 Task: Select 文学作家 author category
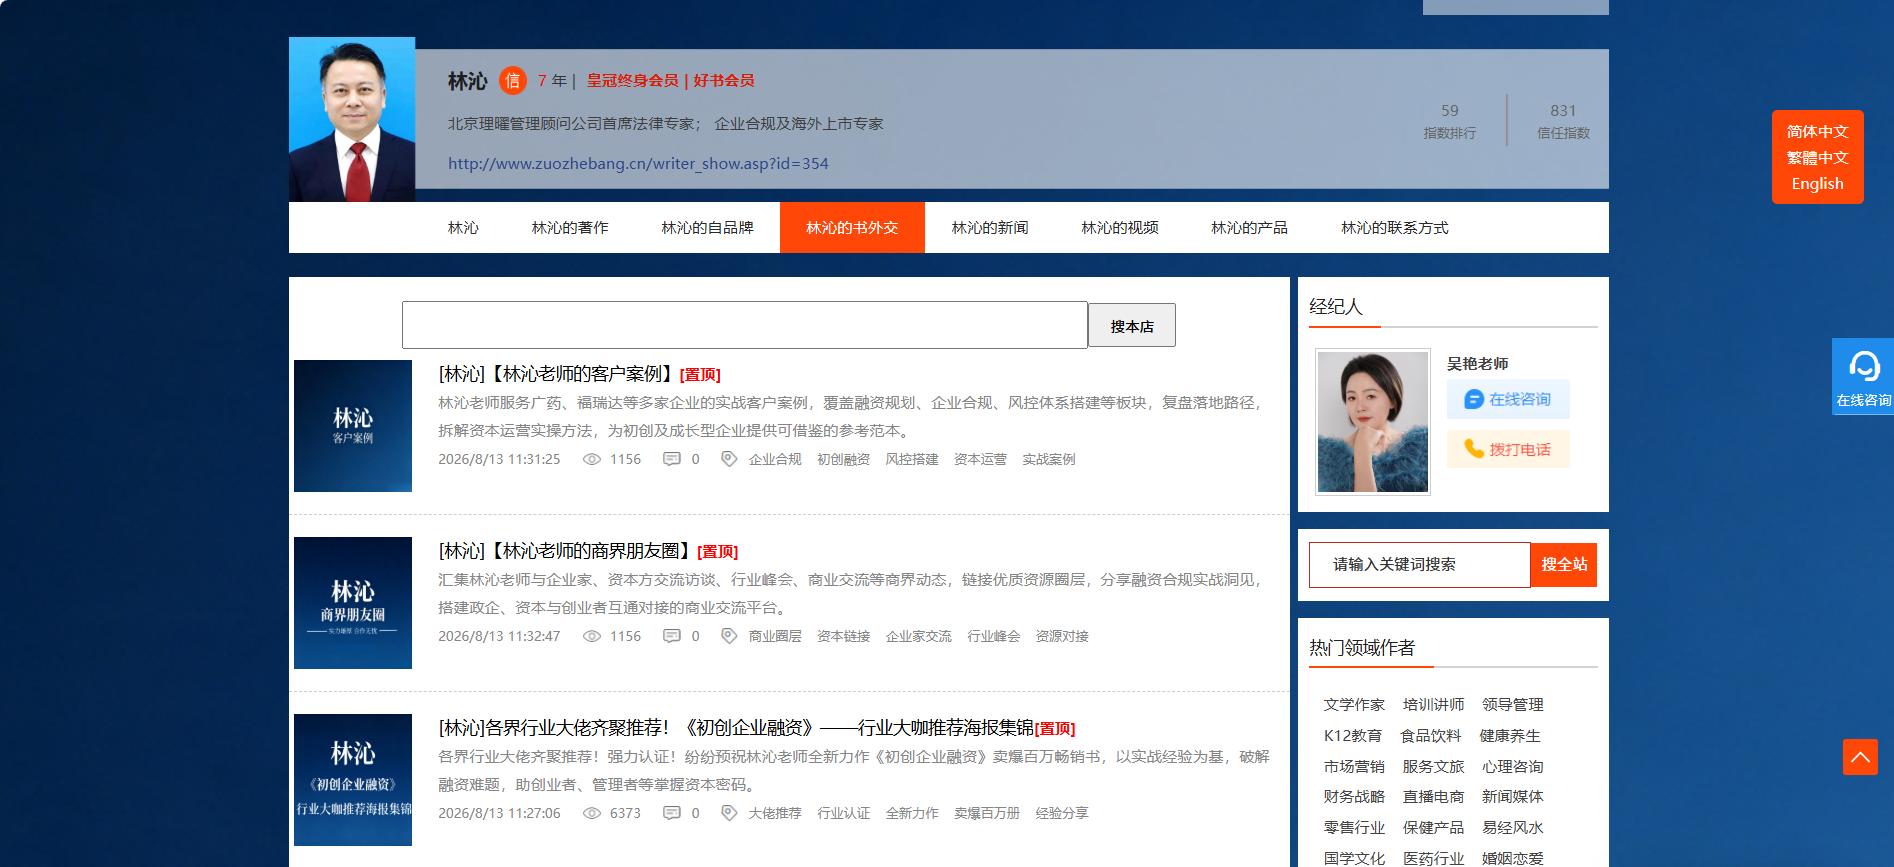pos(1354,705)
